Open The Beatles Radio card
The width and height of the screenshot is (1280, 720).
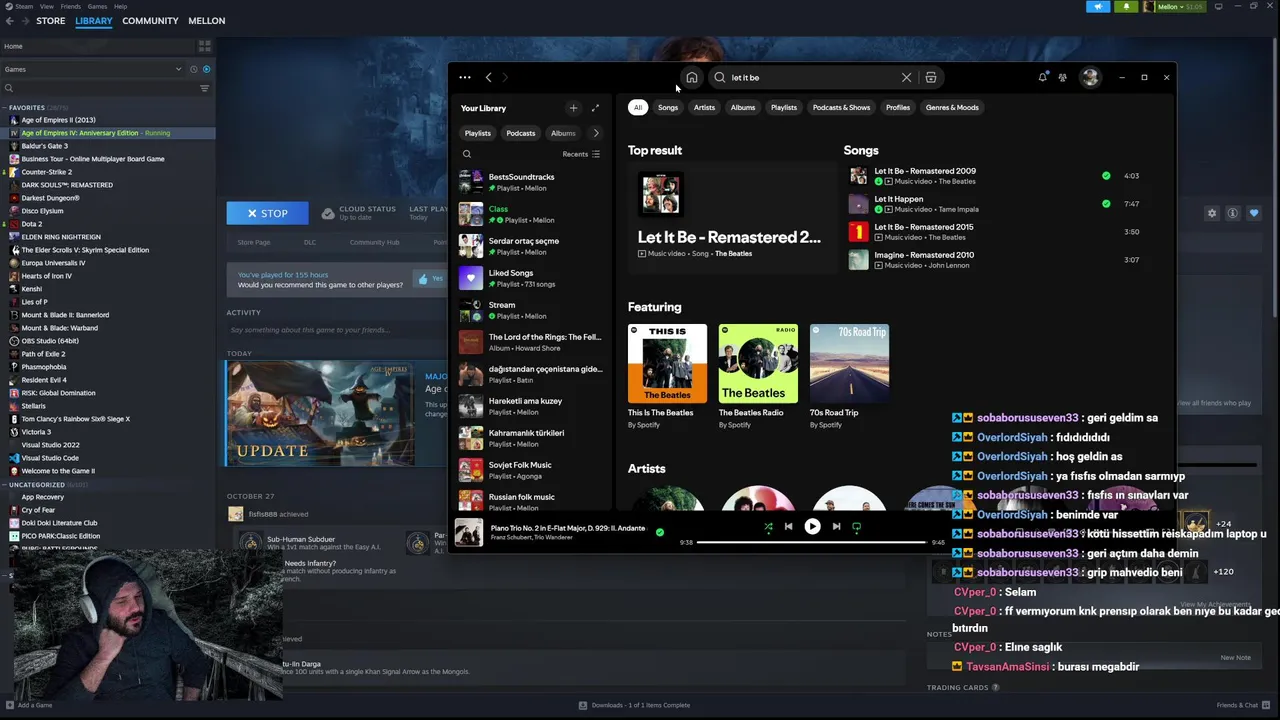(758, 377)
